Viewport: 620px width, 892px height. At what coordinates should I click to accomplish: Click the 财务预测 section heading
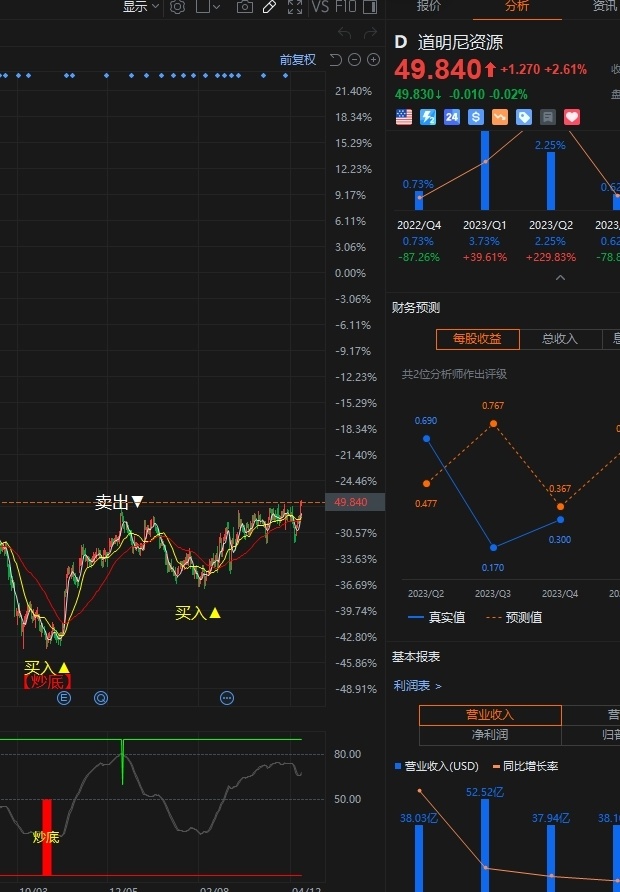coord(416,308)
